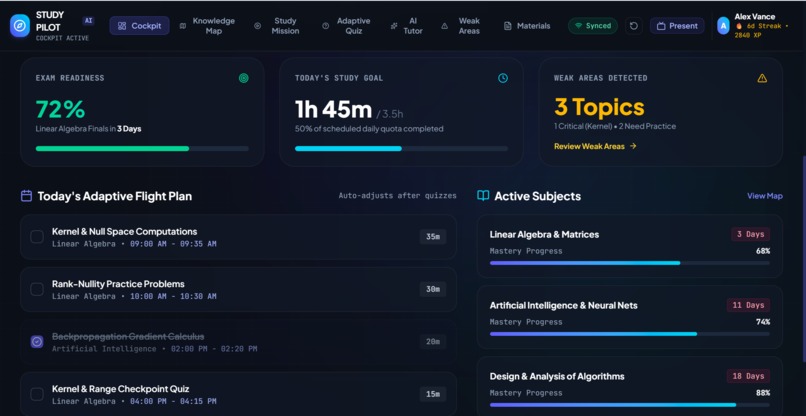Click the Weak Areas warning triangle icon
Image resolution: width=806 pixels, height=416 pixels.
[x=762, y=78]
